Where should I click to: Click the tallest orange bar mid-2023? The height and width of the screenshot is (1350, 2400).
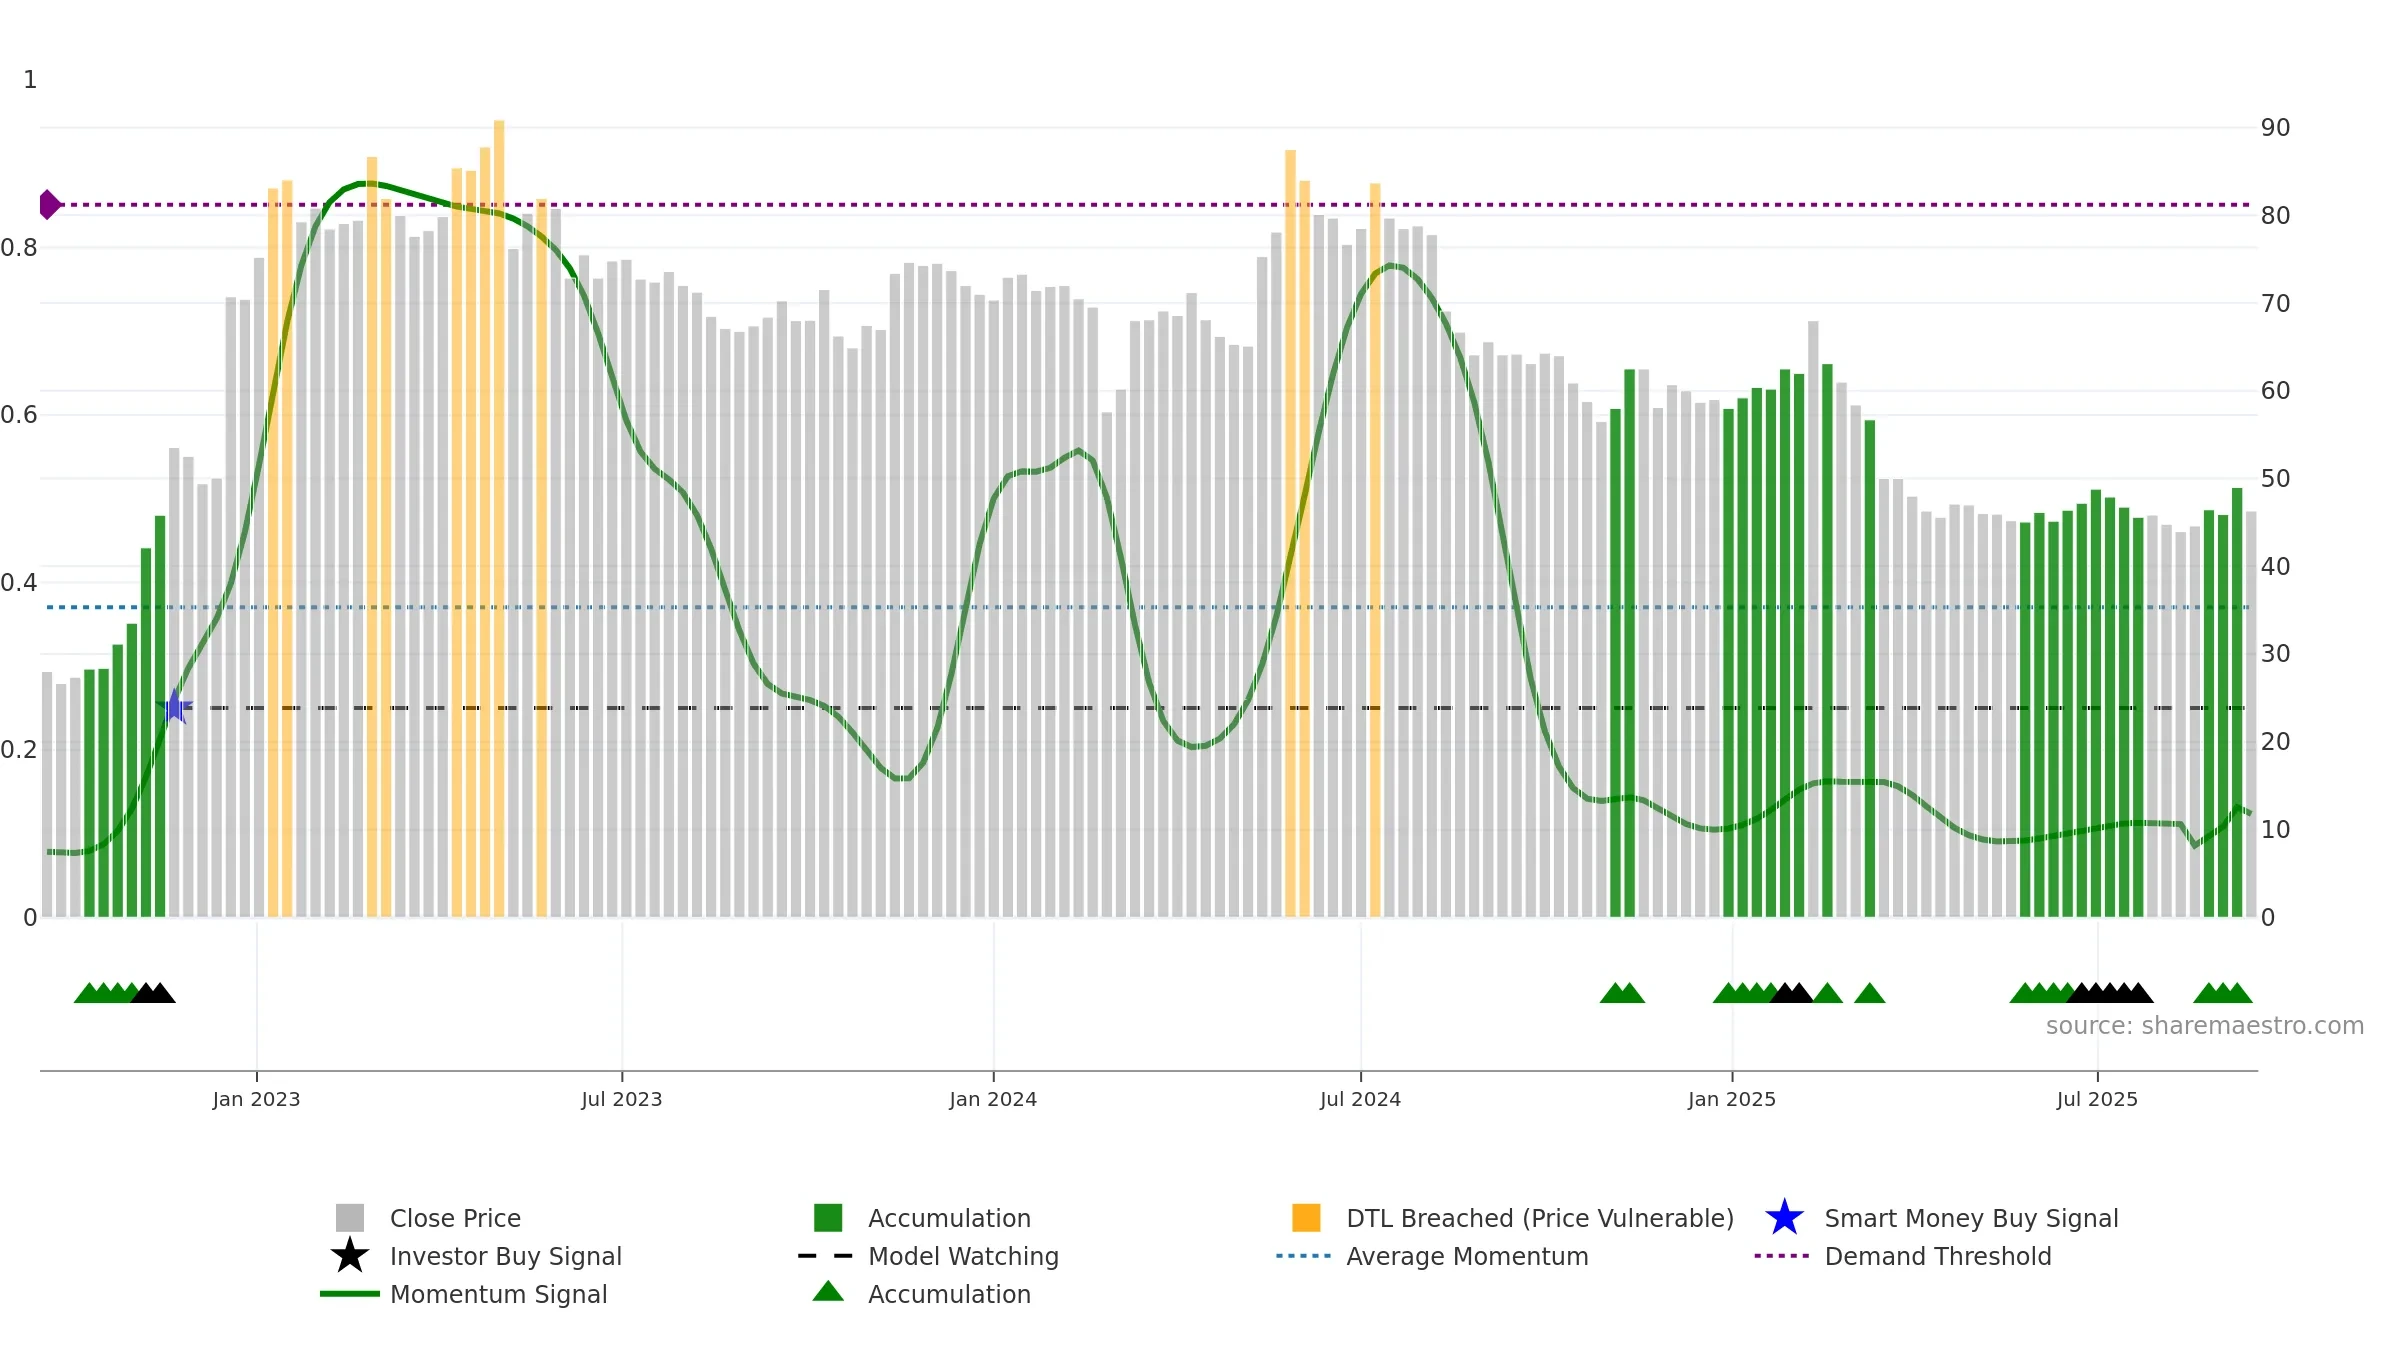pyautogui.click(x=499, y=518)
